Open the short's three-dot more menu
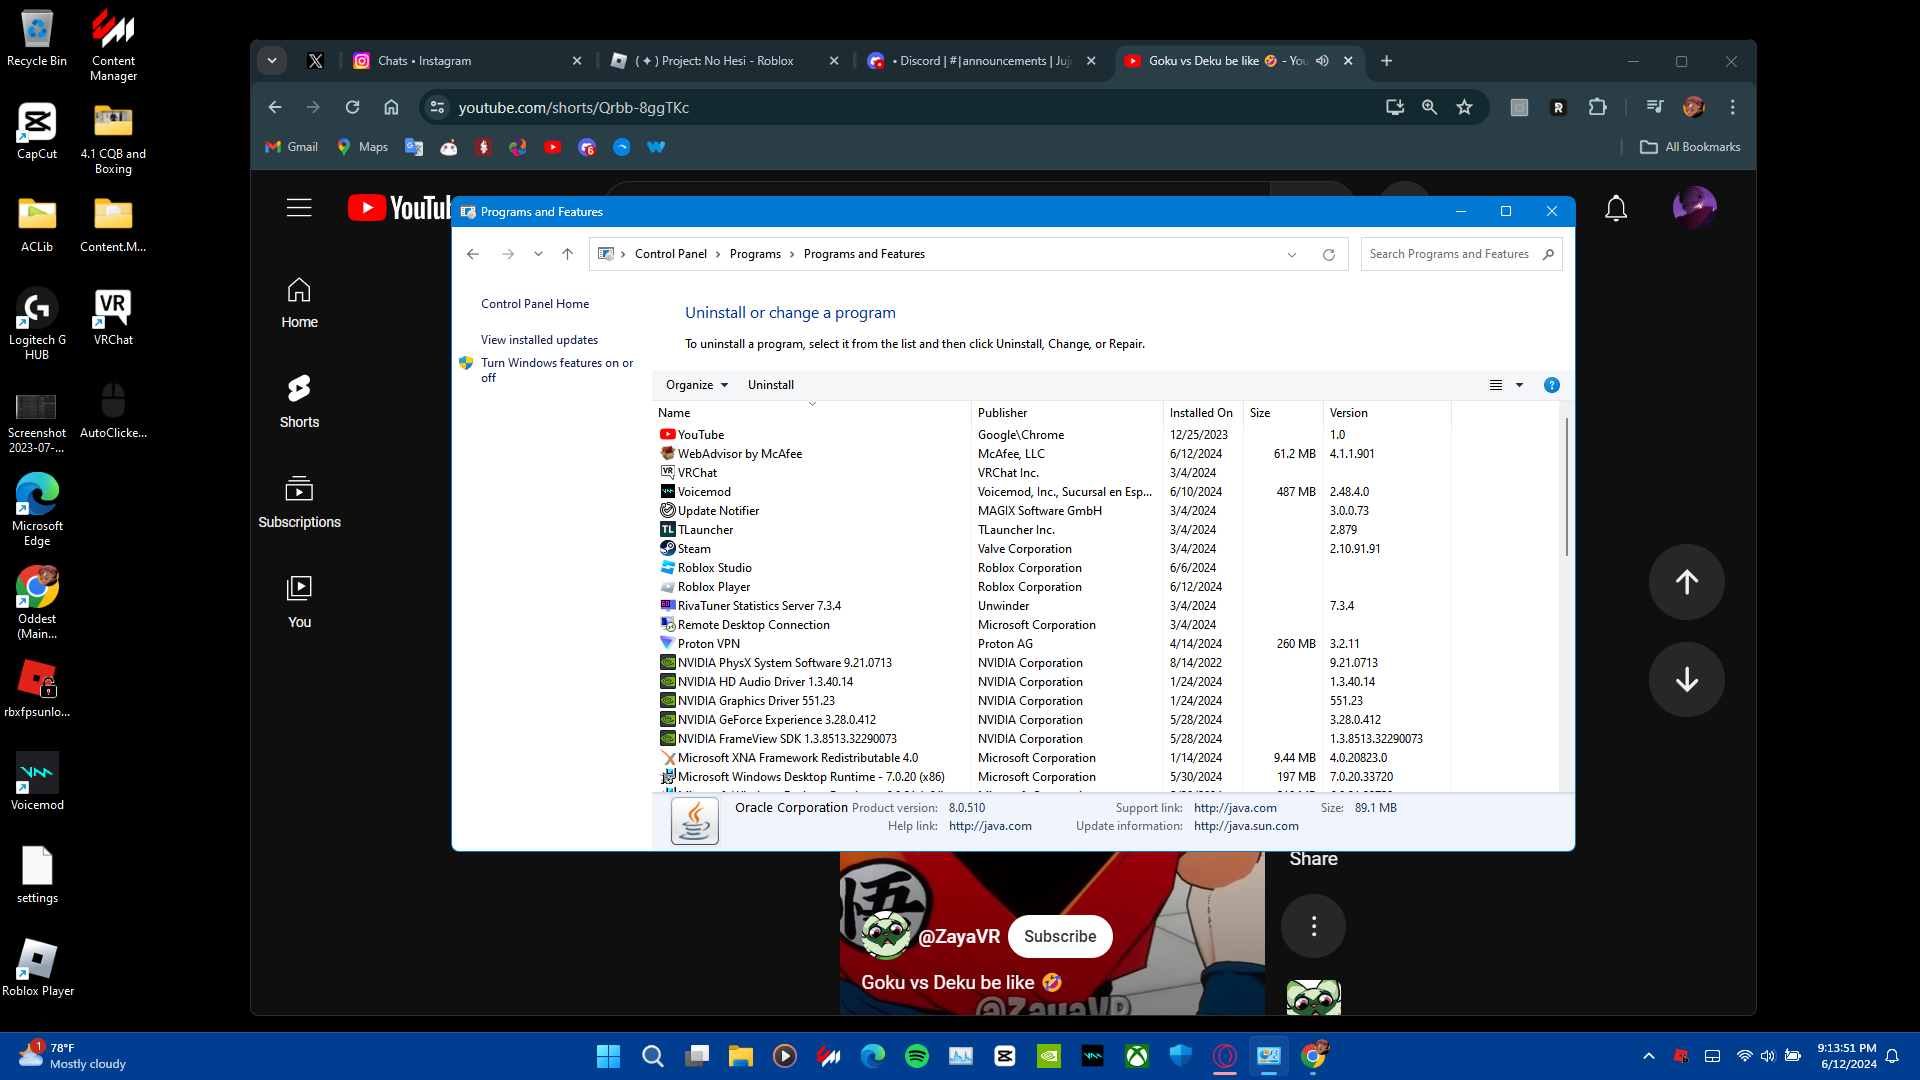The height and width of the screenshot is (1080, 1920). pos(1313,926)
